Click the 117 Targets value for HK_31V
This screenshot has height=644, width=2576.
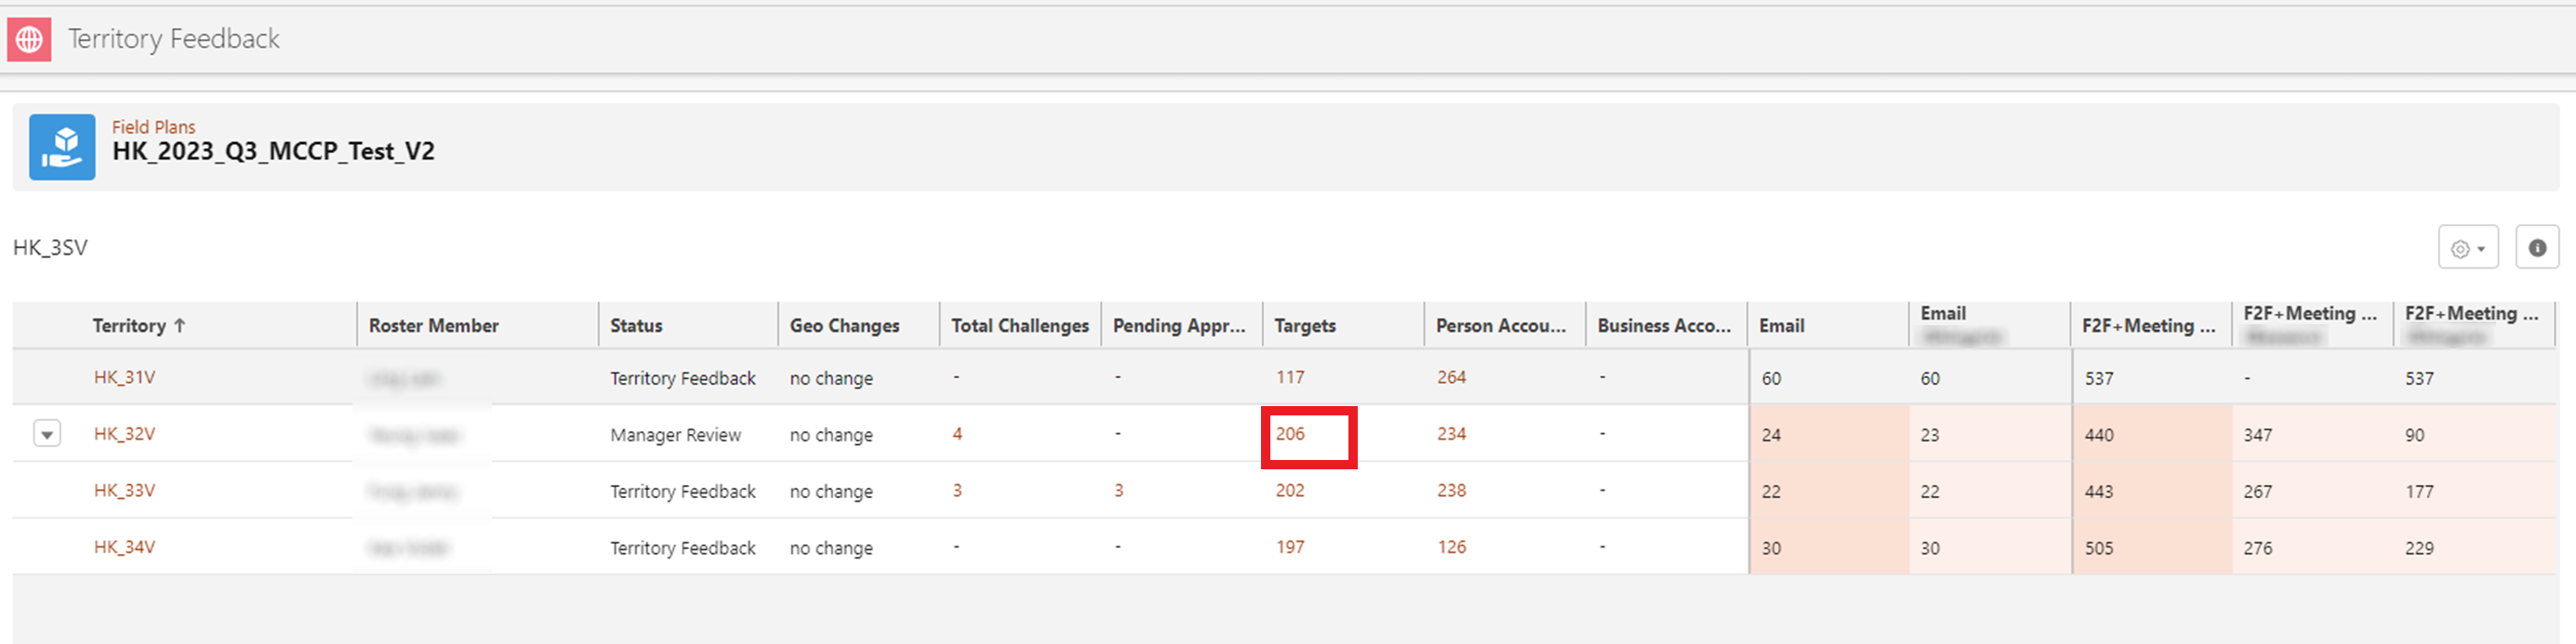pos(1290,378)
